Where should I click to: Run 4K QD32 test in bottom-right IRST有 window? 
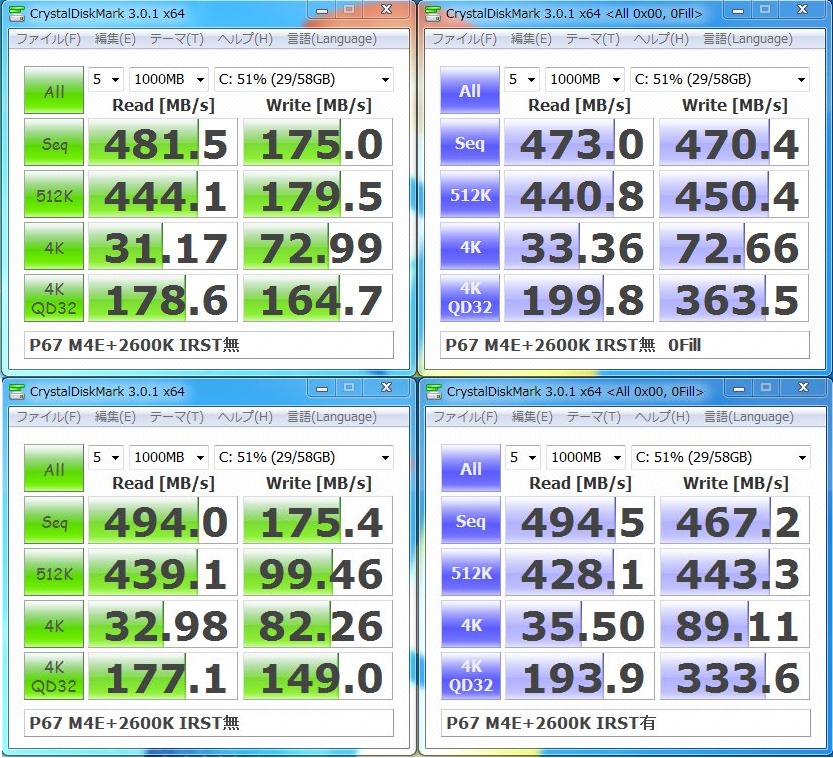[471, 676]
